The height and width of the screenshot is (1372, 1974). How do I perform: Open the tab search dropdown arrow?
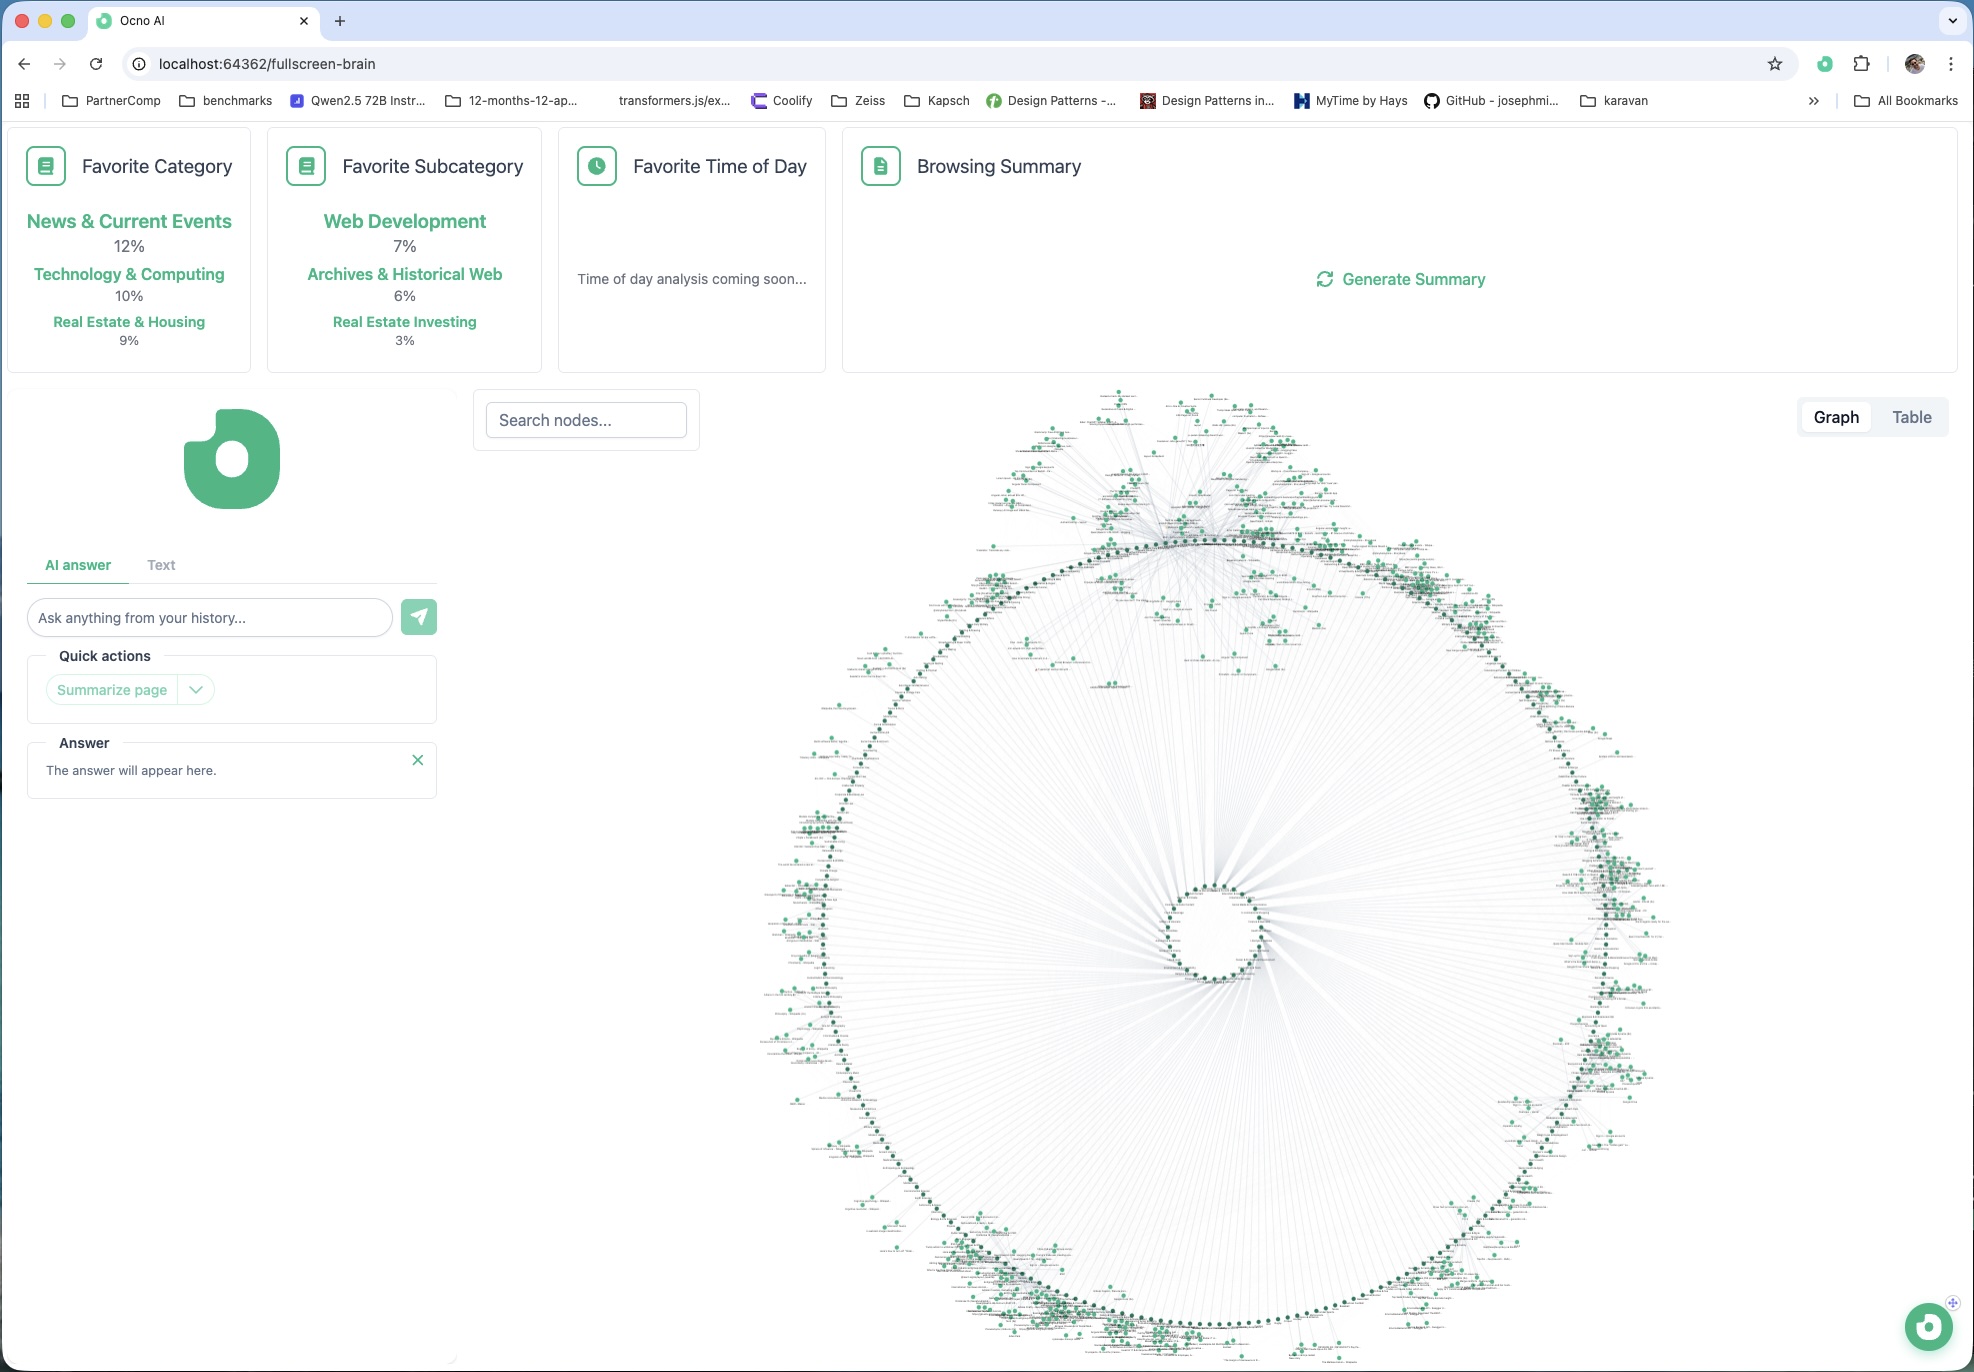(x=1952, y=20)
